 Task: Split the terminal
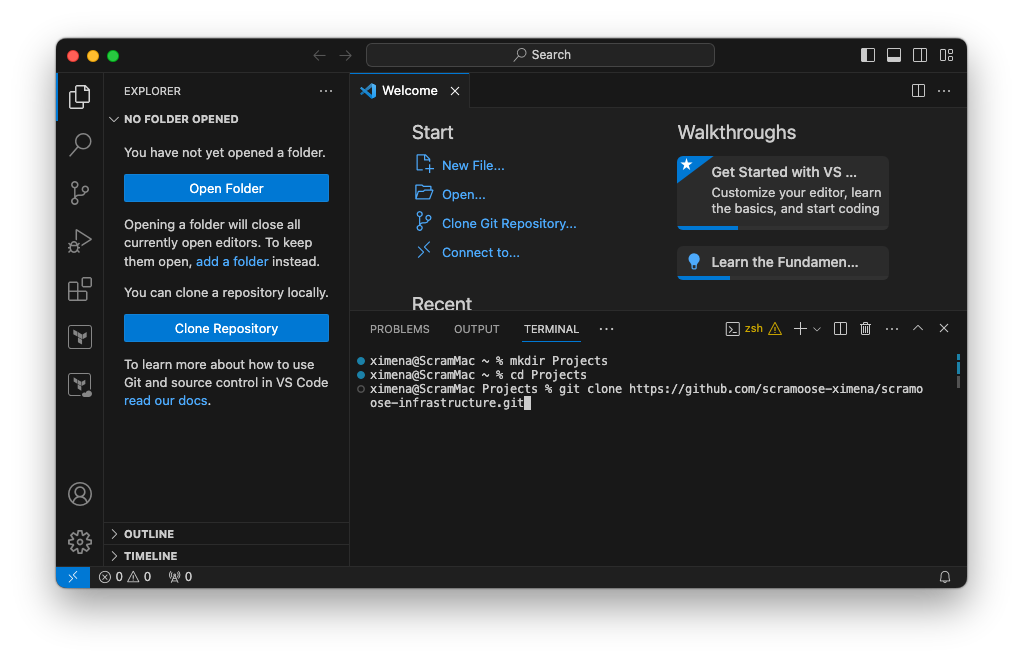[840, 329]
